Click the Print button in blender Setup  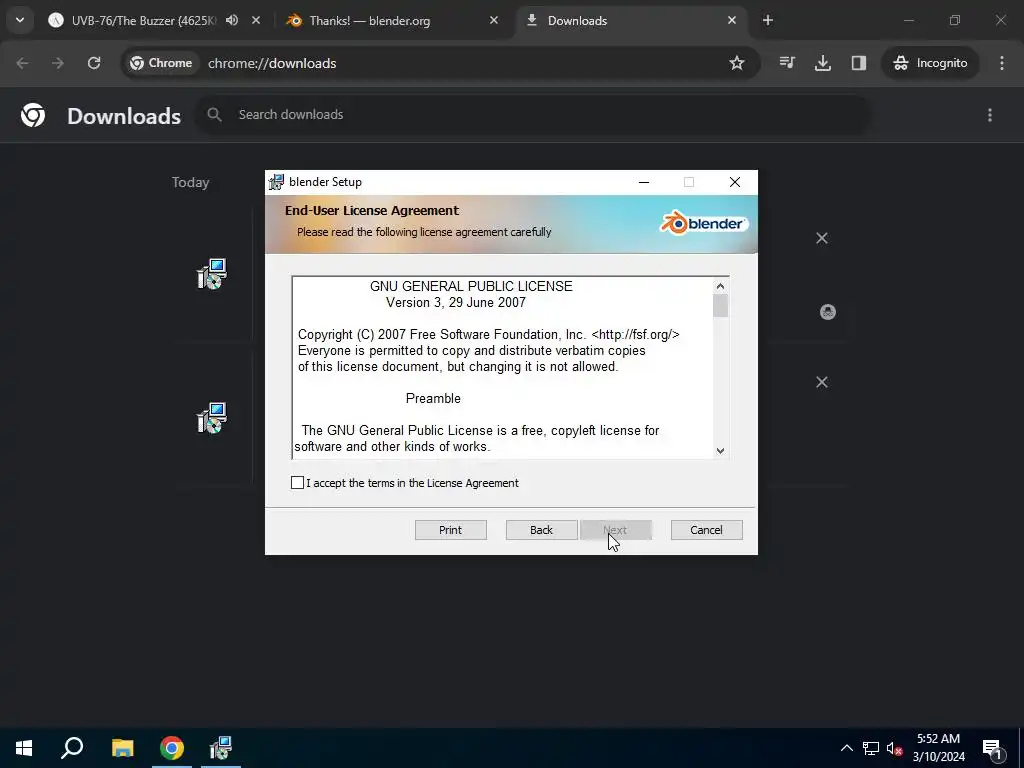pyautogui.click(x=451, y=530)
